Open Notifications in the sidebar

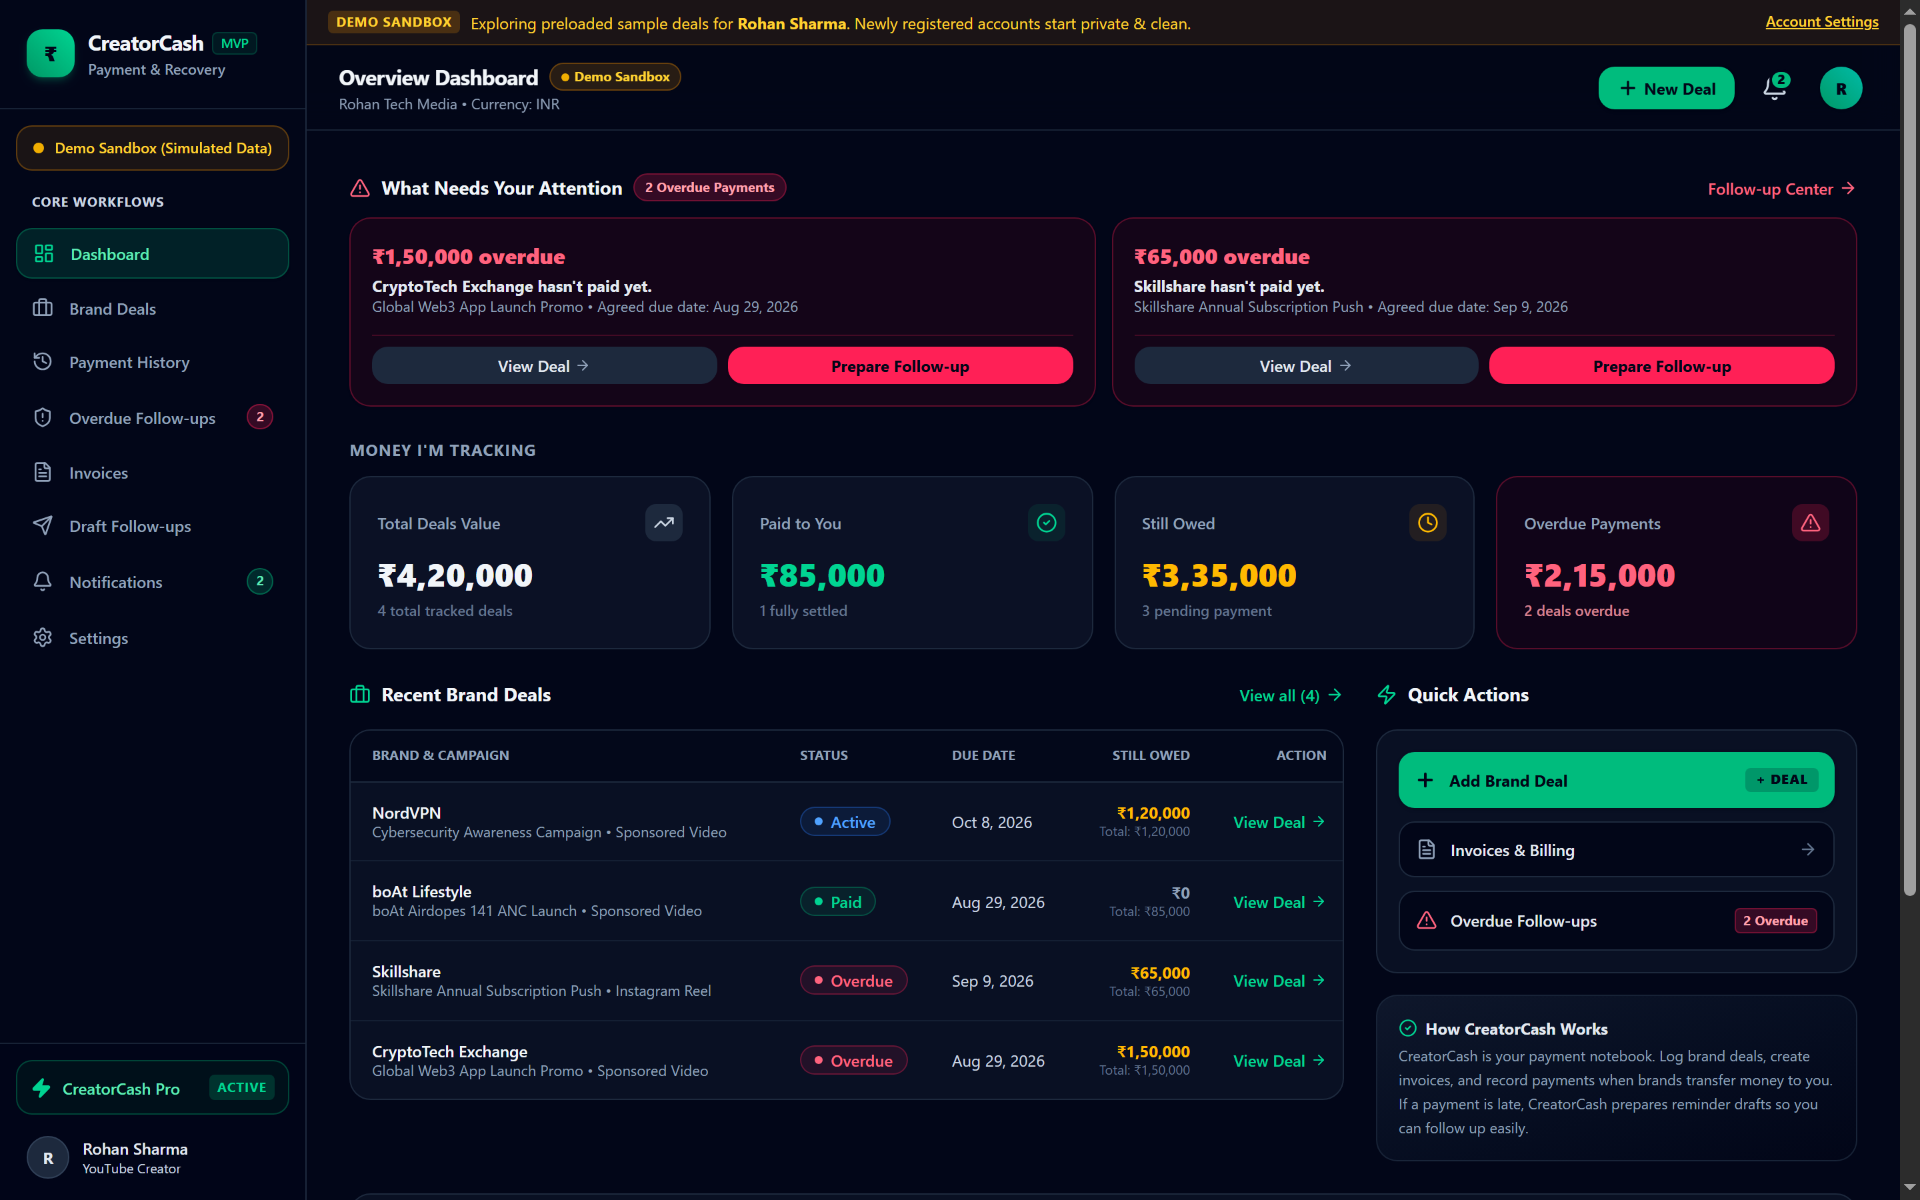153,582
